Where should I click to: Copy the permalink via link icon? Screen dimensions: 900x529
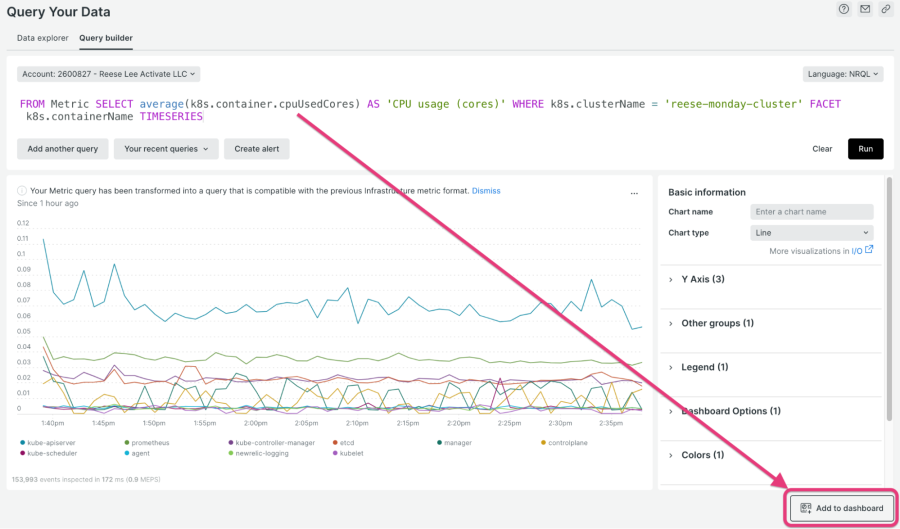tap(885, 10)
